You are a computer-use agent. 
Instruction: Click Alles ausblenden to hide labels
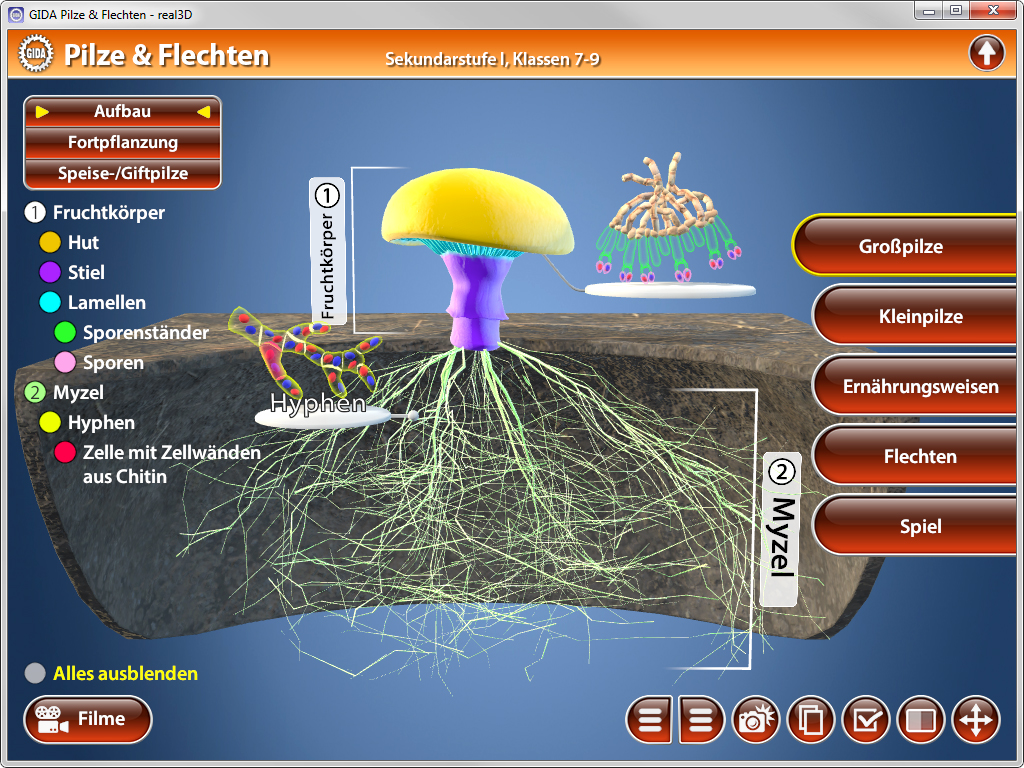(x=125, y=673)
